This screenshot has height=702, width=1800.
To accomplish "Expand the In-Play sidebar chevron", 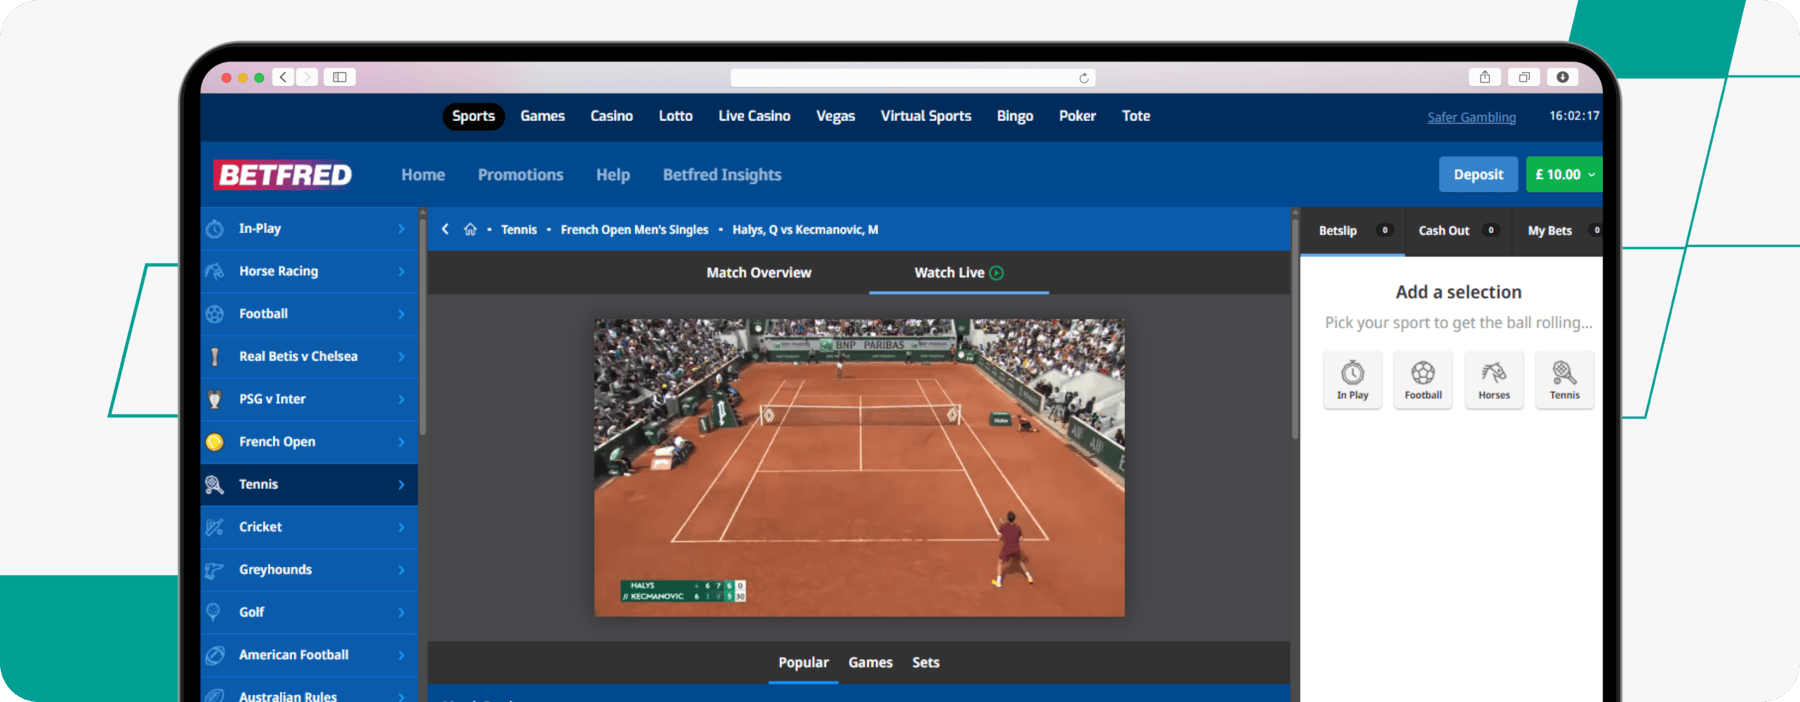I will pyautogui.click(x=401, y=229).
